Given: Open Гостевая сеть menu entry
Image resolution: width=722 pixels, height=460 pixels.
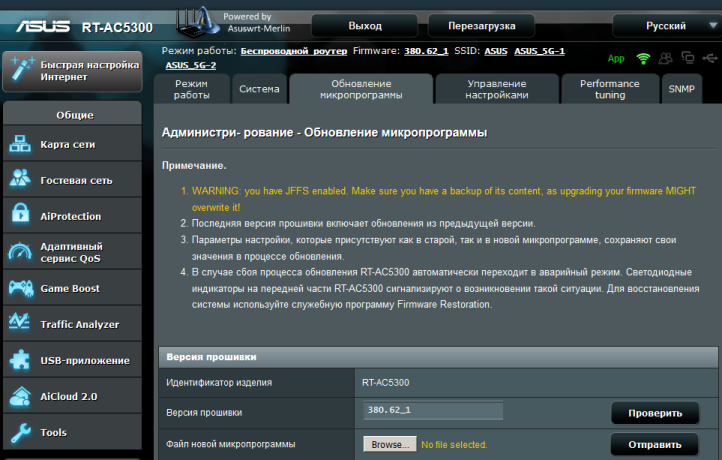Looking at the screenshot, I should (x=72, y=180).
